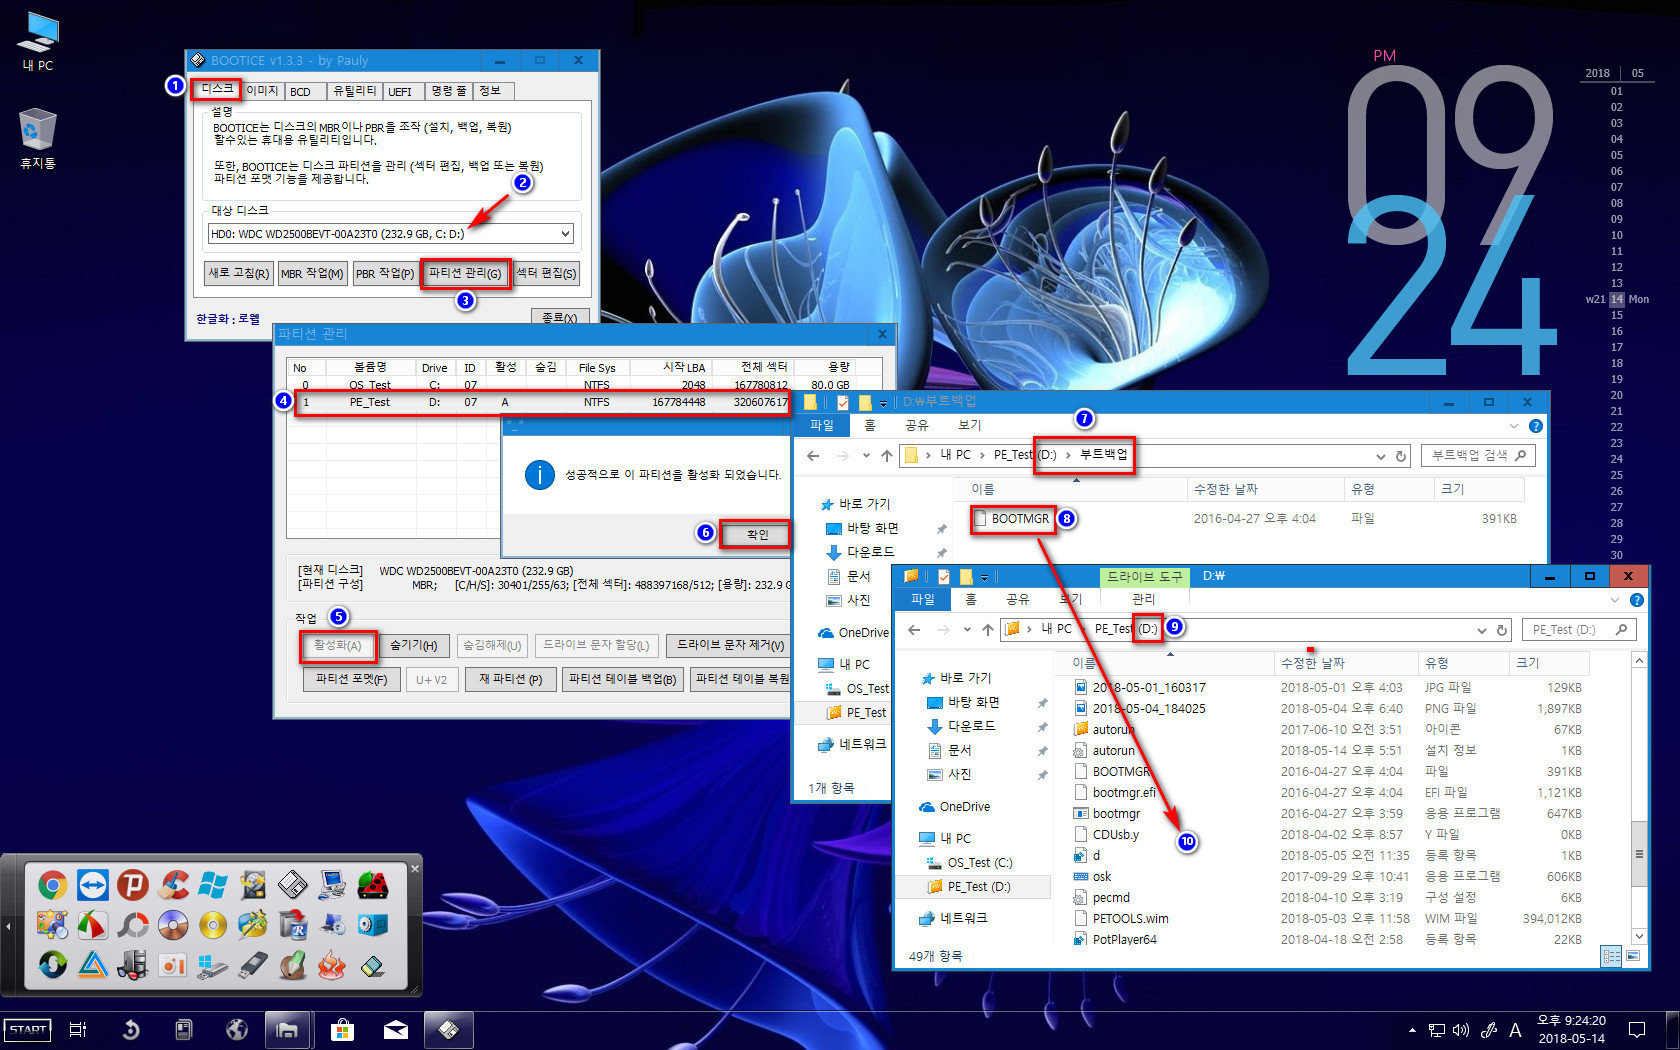This screenshot has height=1050, width=1680.
Task: Launch the Windows logo icon in the dock
Action: tap(213, 885)
